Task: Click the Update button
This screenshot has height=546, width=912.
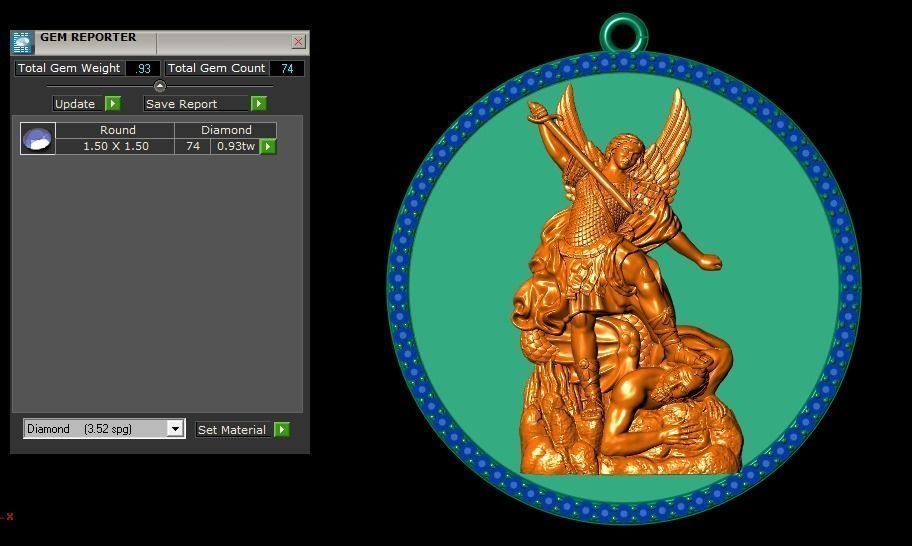Action: [x=78, y=104]
